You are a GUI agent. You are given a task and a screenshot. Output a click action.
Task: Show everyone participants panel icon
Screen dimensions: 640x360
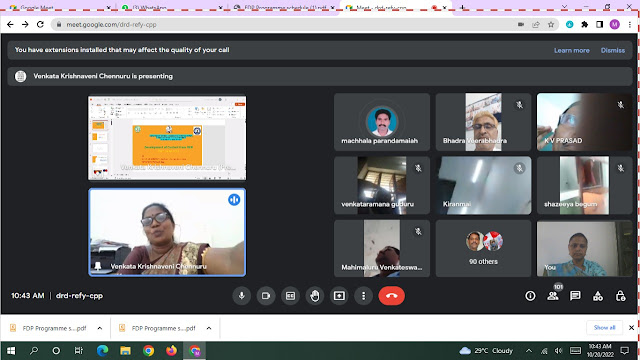coord(553,296)
